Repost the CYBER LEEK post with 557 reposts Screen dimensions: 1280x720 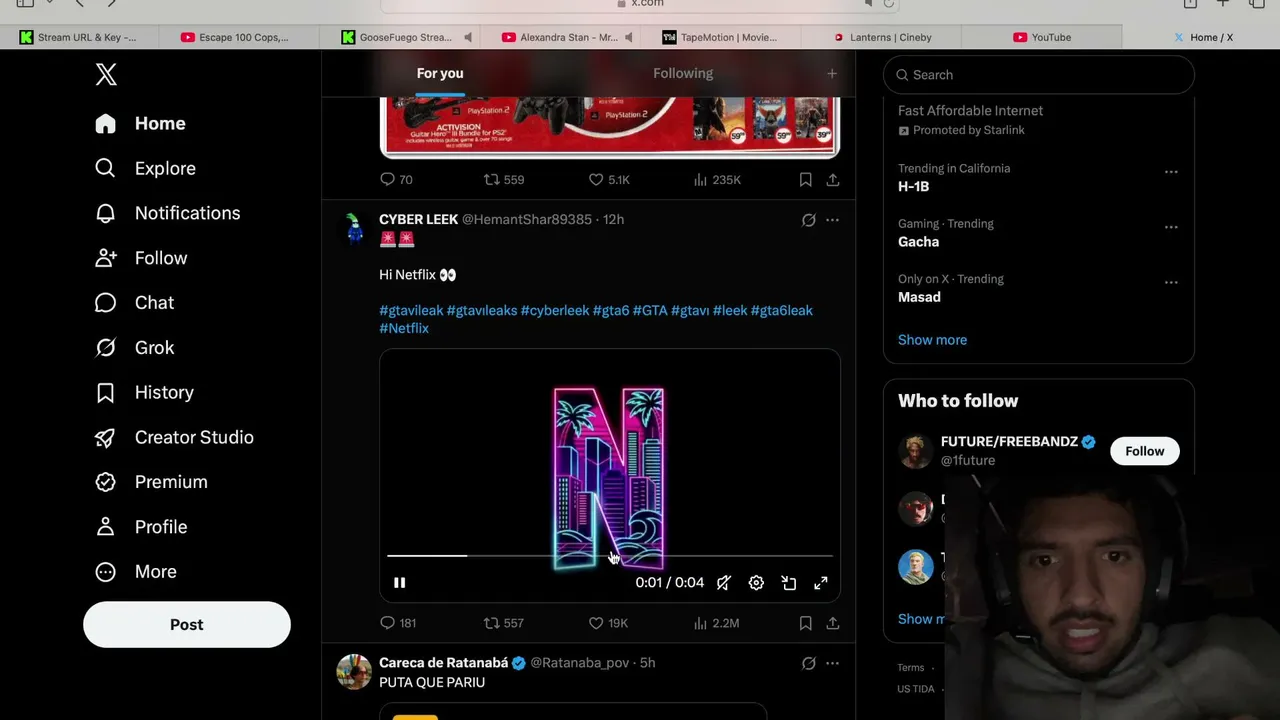503,623
